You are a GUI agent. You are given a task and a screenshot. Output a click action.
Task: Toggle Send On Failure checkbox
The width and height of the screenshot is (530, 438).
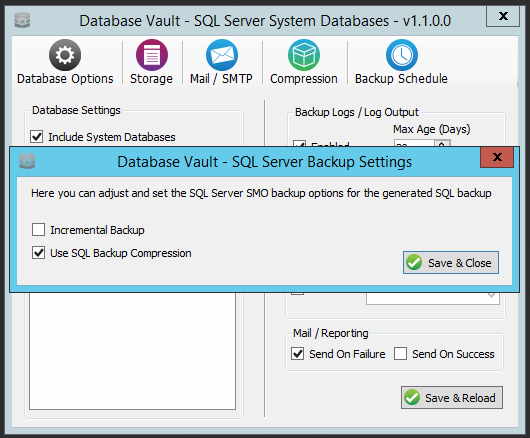pyautogui.click(x=297, y=354)
